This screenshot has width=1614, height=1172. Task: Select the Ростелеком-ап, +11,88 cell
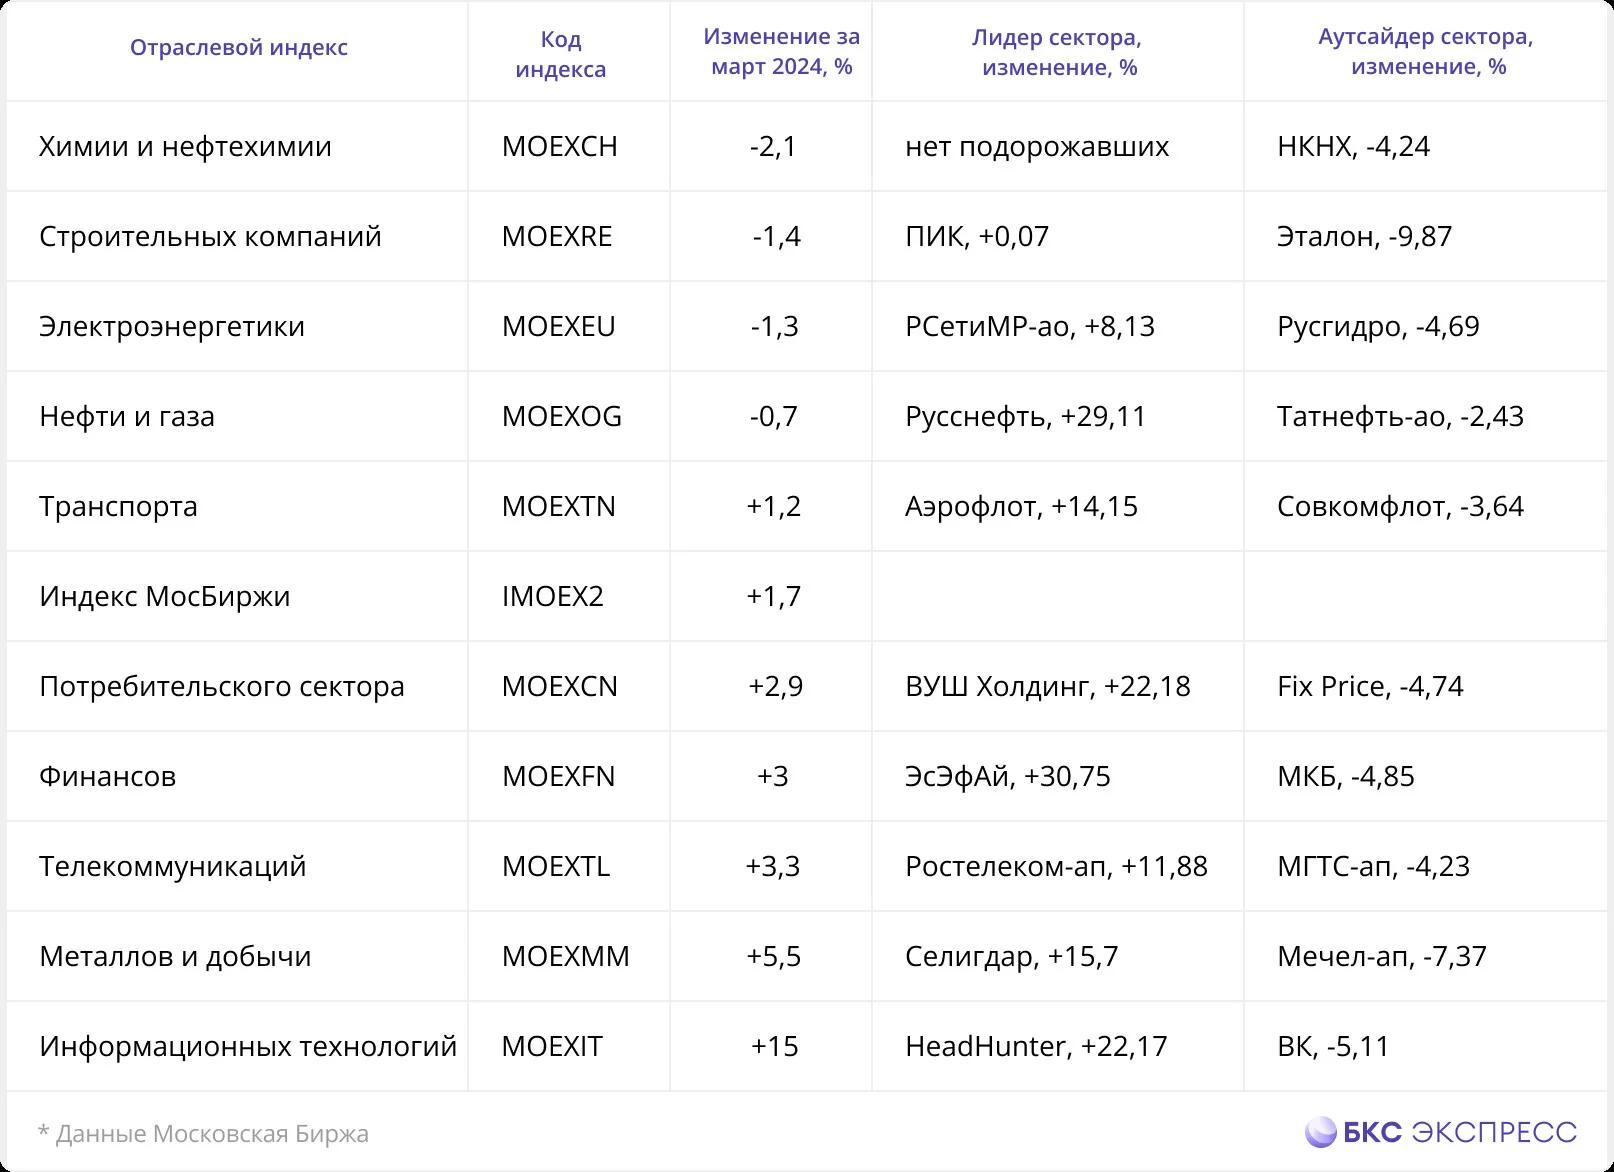pos(1056,866)
